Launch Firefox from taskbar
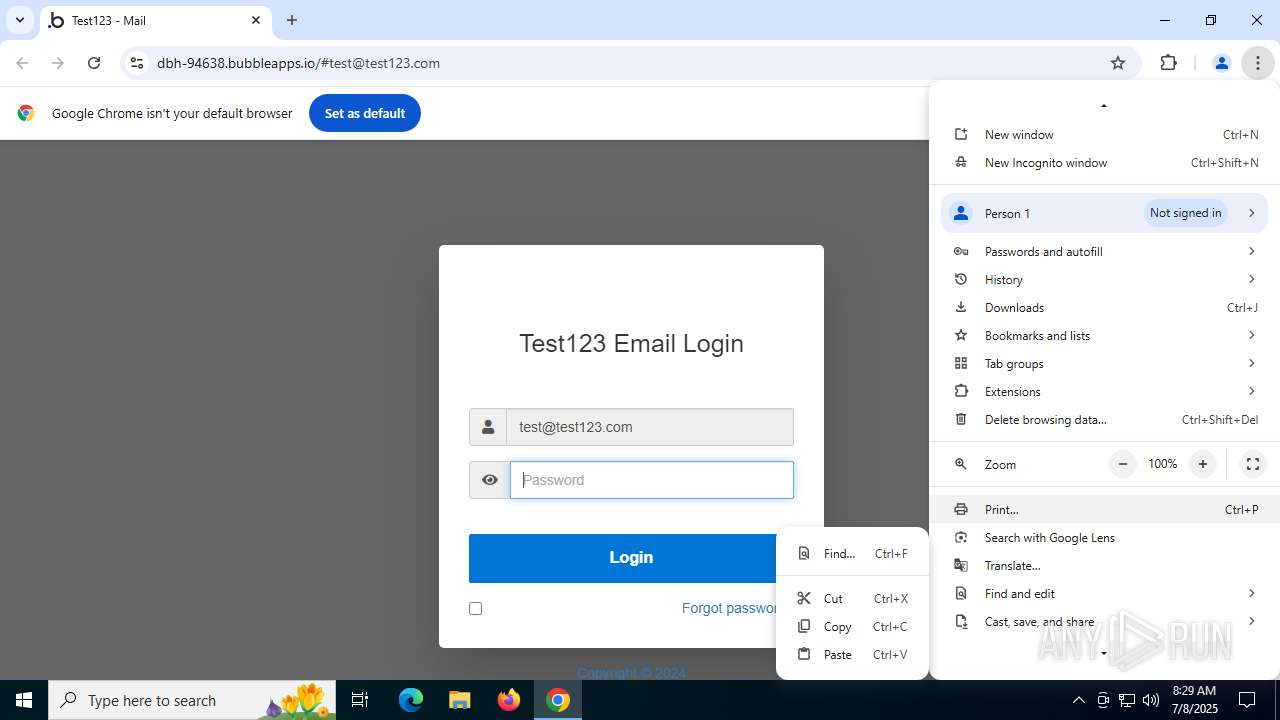 coord(509,700)
